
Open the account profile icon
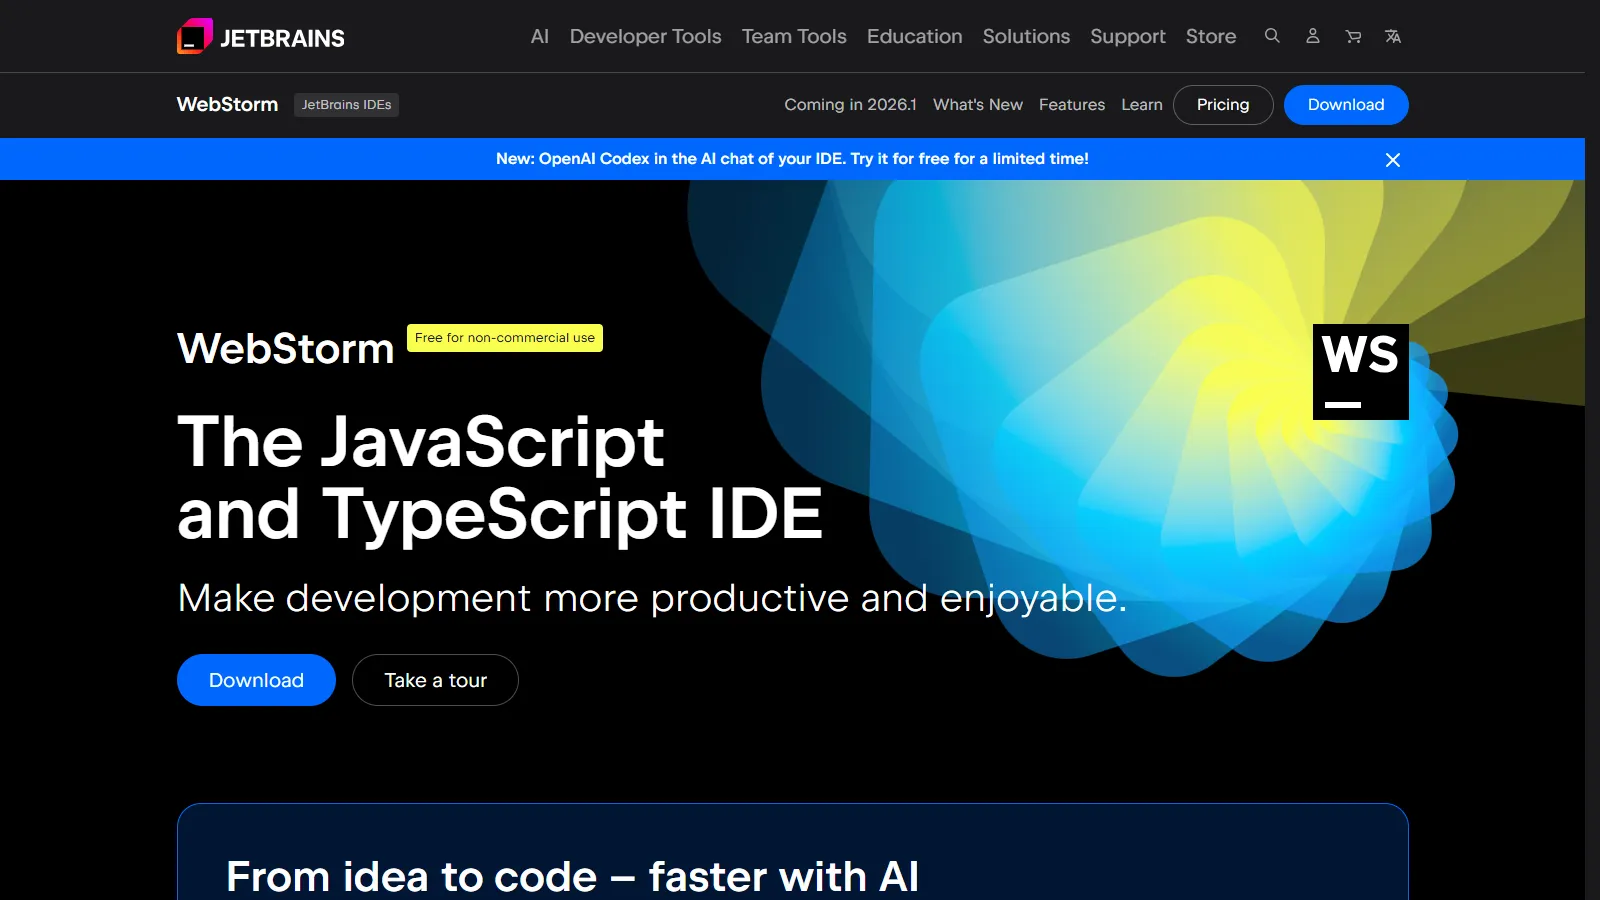[1313, 36]
